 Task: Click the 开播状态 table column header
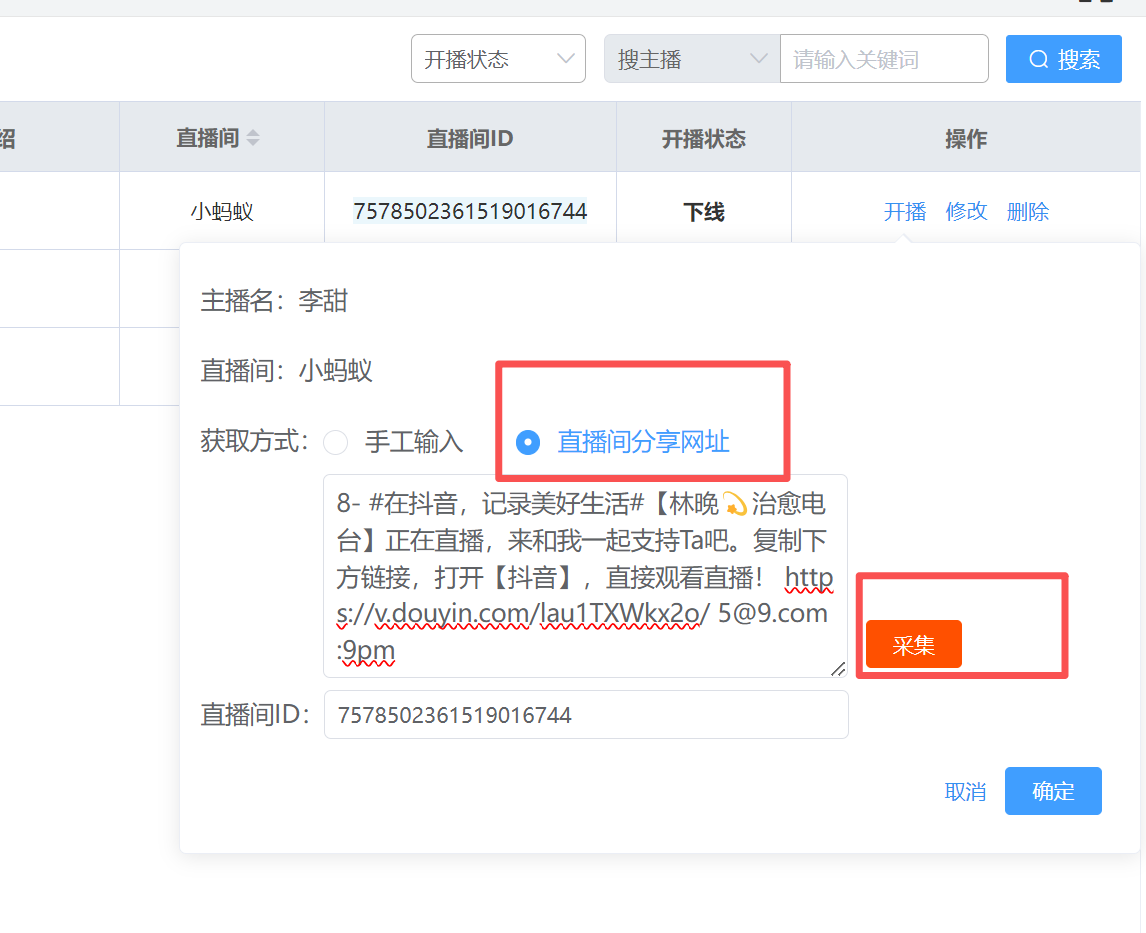[703, 139]
